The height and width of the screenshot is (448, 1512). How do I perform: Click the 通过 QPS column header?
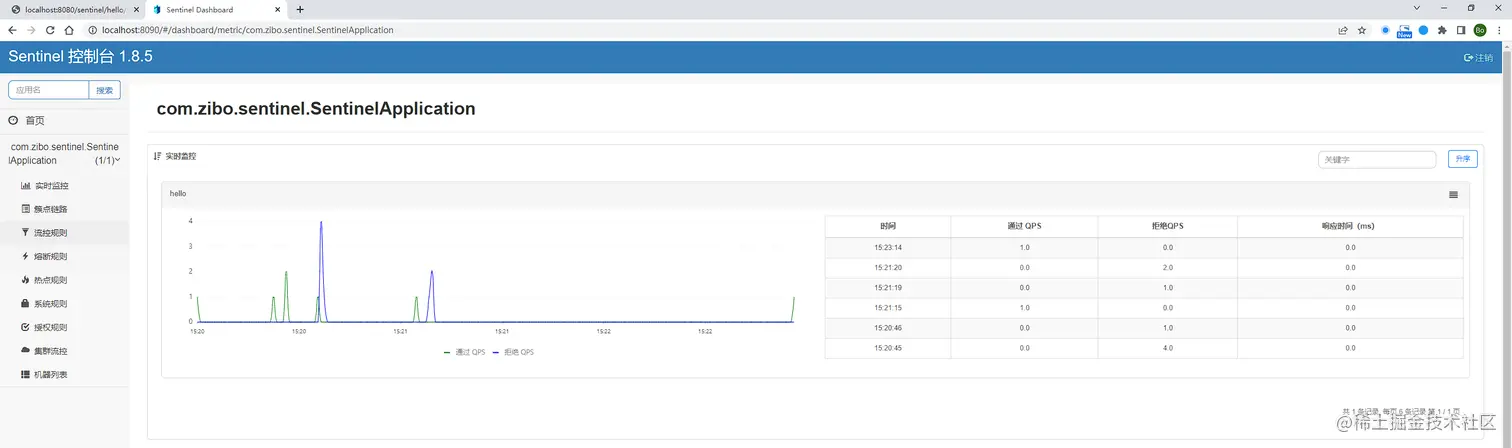(1024, 226)
